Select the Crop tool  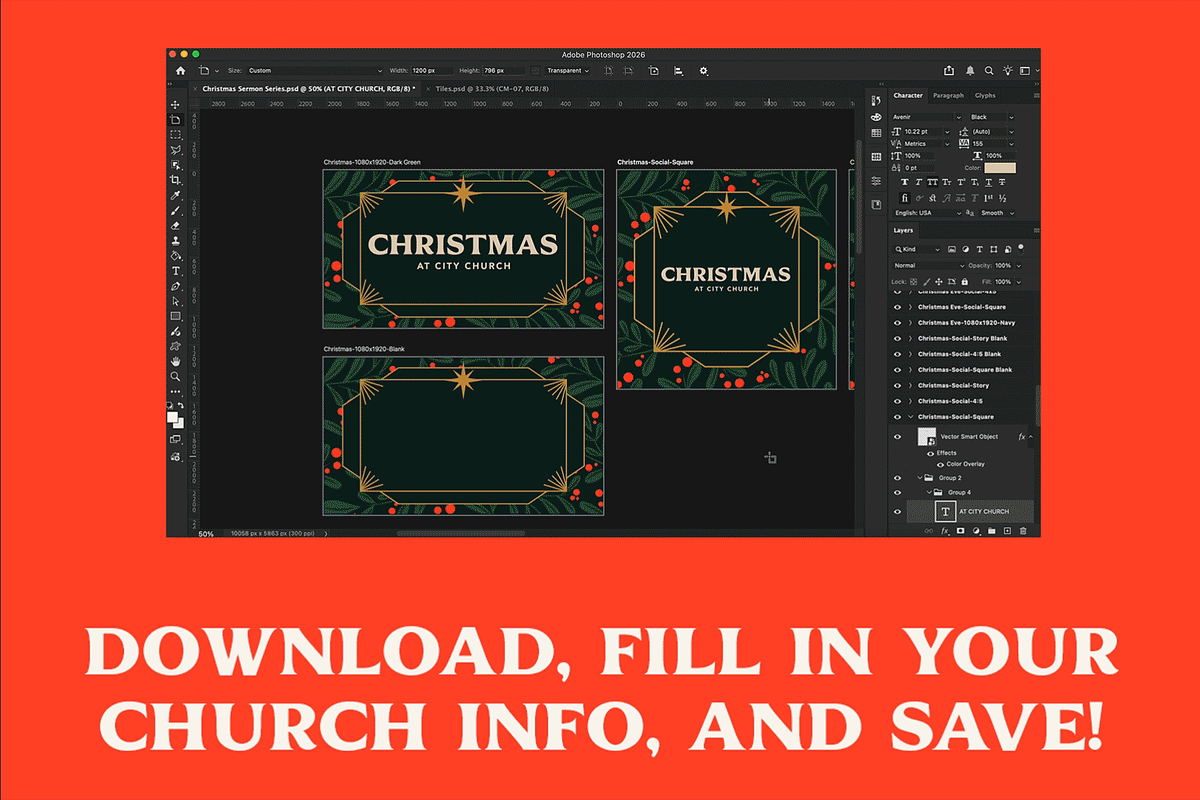pyautogui.click(x=176, y=180)
